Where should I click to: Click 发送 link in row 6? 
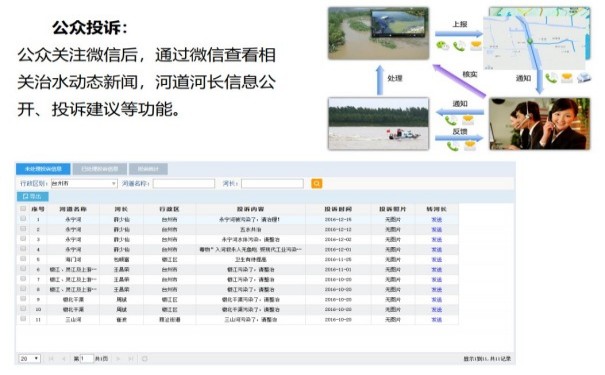(436, 270)
